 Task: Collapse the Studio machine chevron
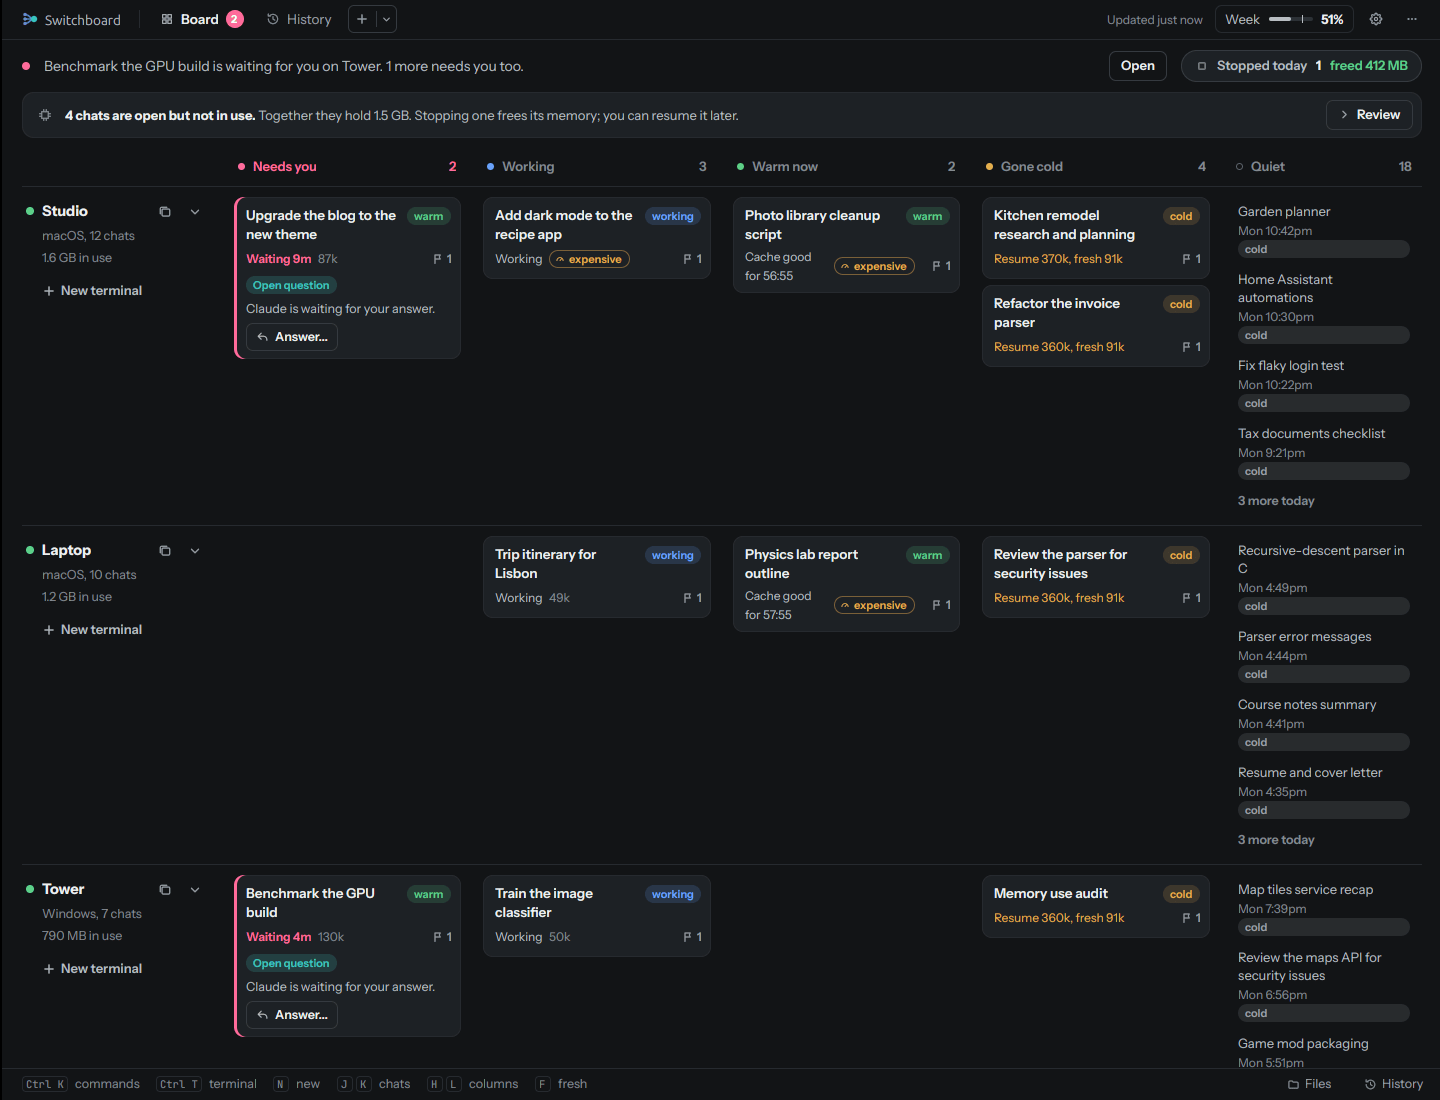pyautogui.click(x=195, y=212)
